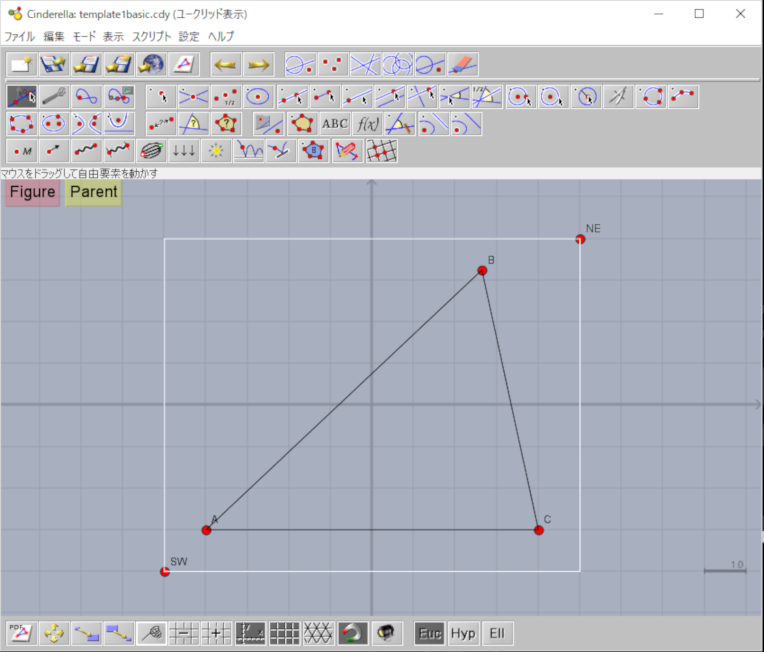Select the measure angle tool
Screen dimensions: 764x652
point(193,124)
